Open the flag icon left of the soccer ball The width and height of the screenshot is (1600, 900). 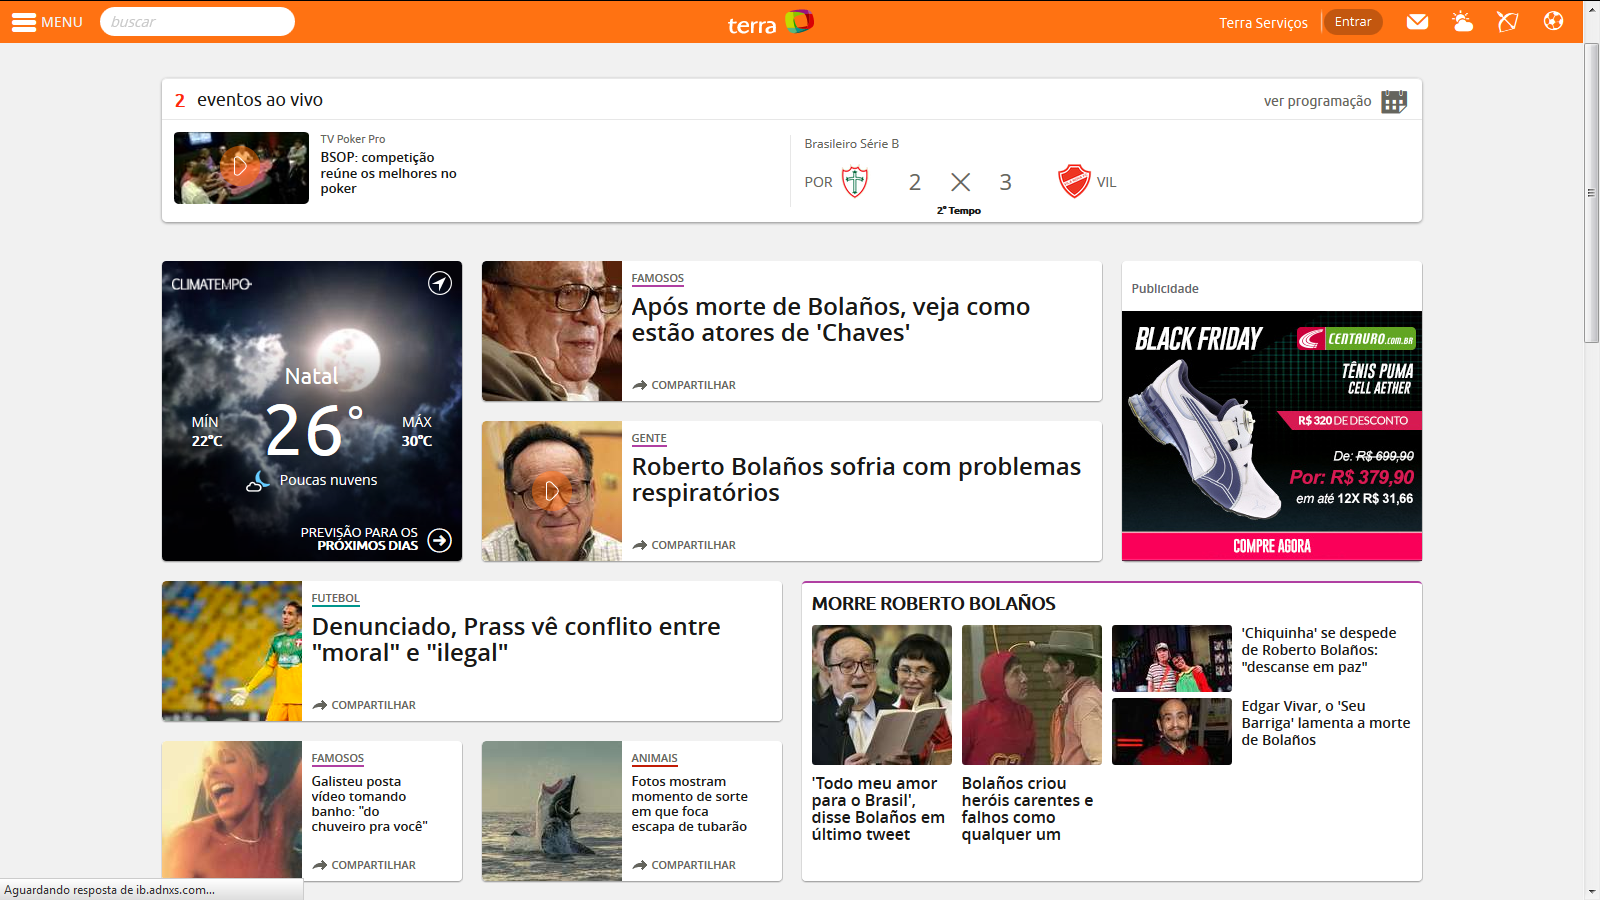point(1507,21)
